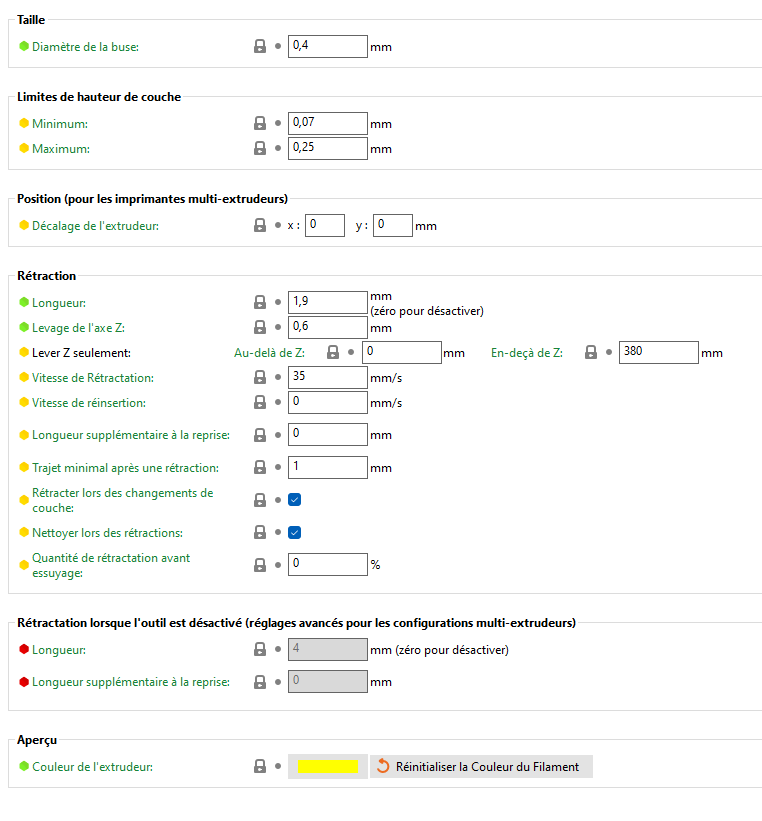Toggle the Nettoyer lors des rétractions checkbox
The height and width of the screenshot is (821, 762).
(x=294, y=532)
